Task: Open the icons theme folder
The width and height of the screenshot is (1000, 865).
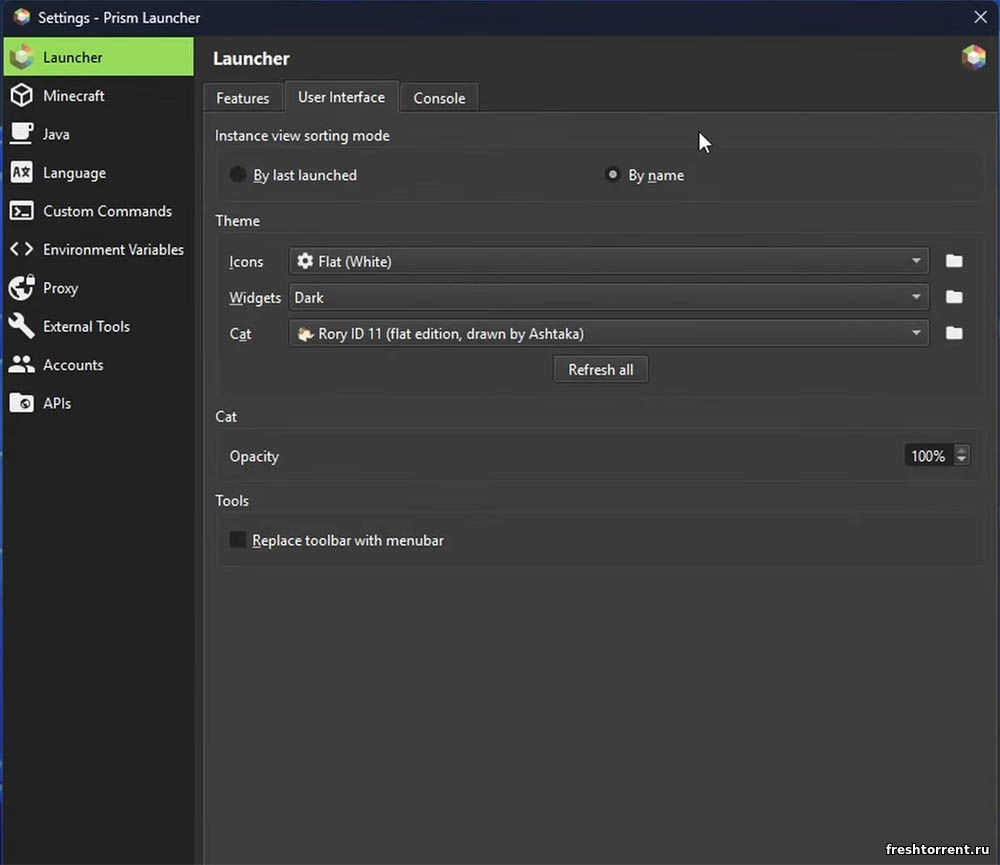Action: pos(954,261)
